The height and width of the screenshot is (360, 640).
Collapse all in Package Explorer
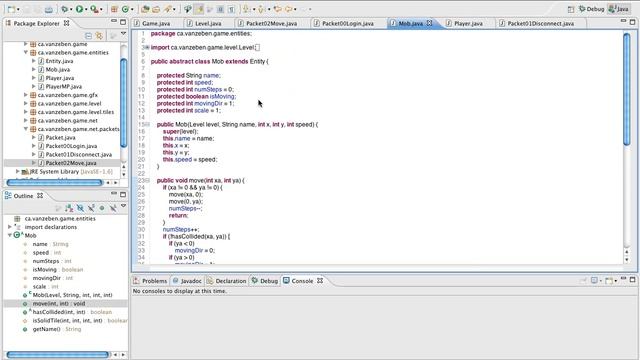pyautogui.click(x=88, y=36)
